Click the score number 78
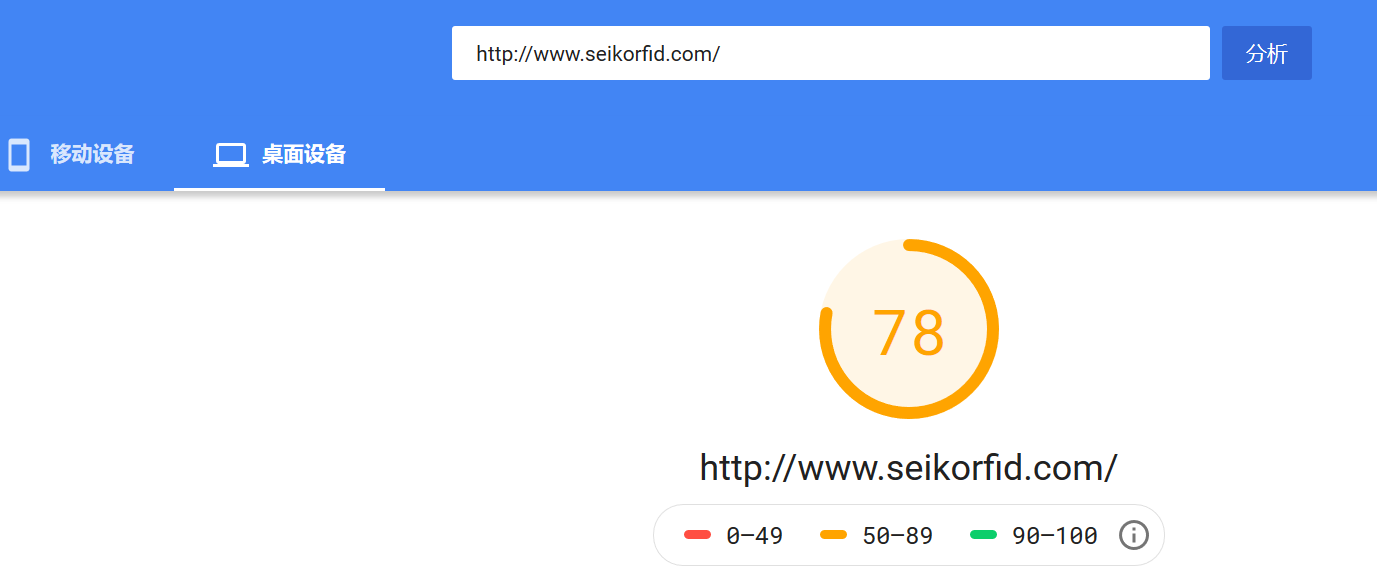This screenshot has width=1377, height=571. coord(908,333)
